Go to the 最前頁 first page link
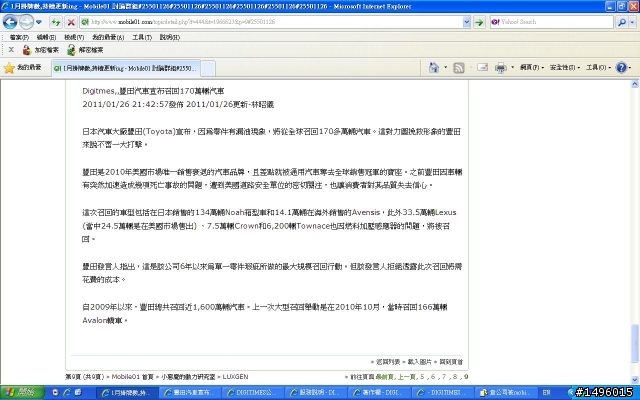 point(384,377)
